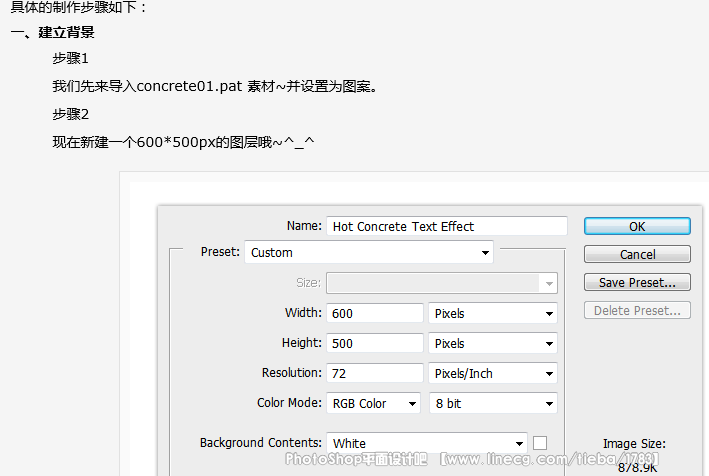Open the Preset dropdown showing Custom
Image resolution: width=709 pixels, height=476 pixels.
(x=369, y=252)
